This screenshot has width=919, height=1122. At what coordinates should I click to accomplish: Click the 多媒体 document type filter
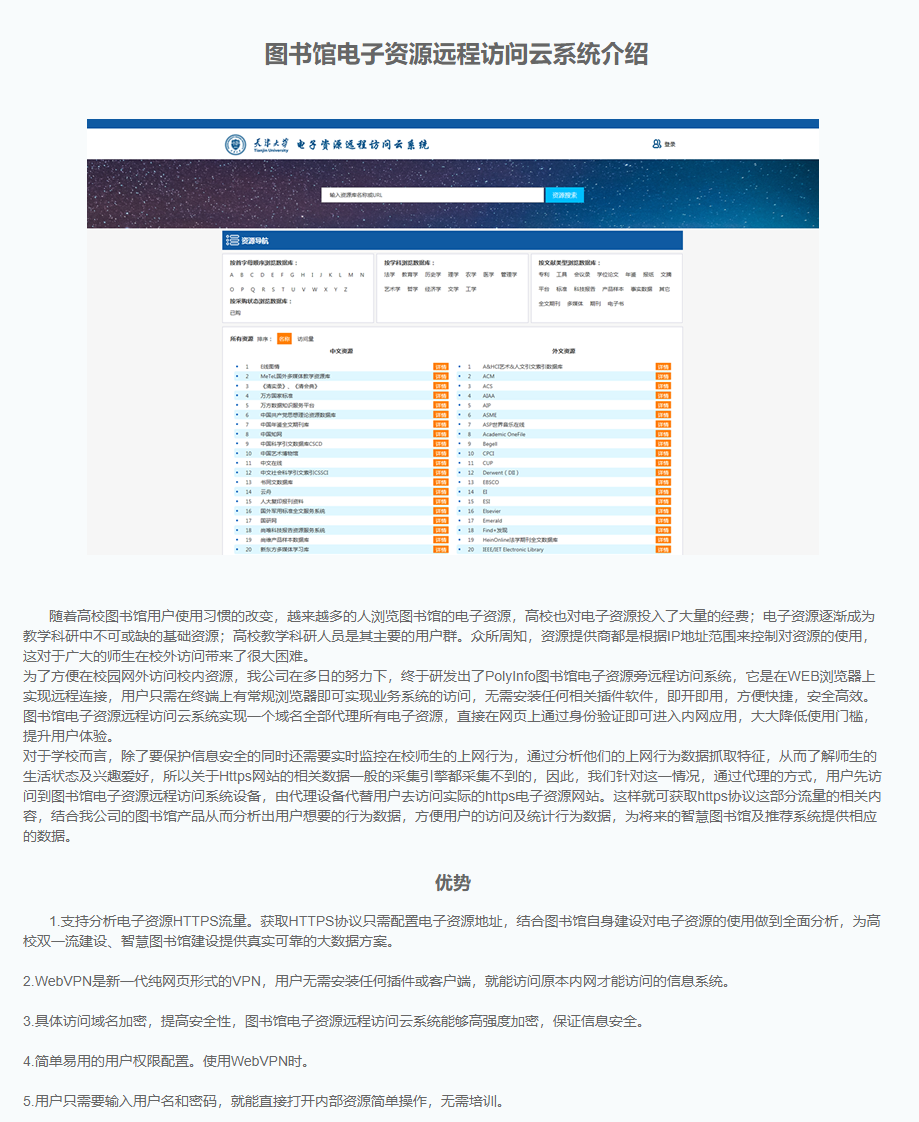pos(575,304)
